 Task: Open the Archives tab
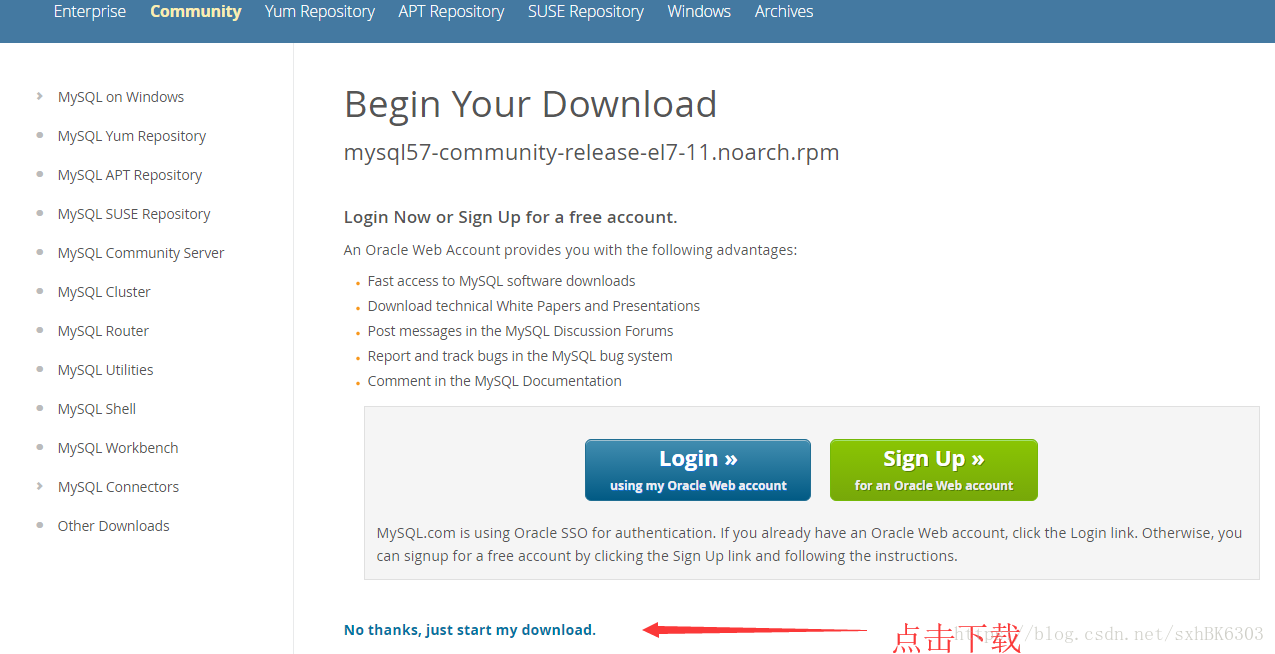[784, 12]
